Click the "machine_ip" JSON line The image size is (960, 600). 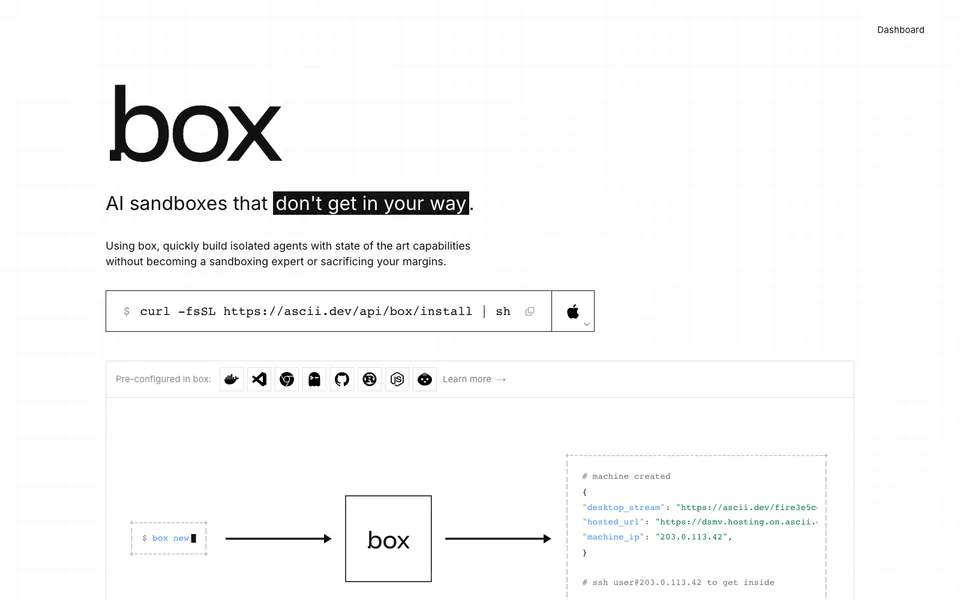click(x=657, y=537)
